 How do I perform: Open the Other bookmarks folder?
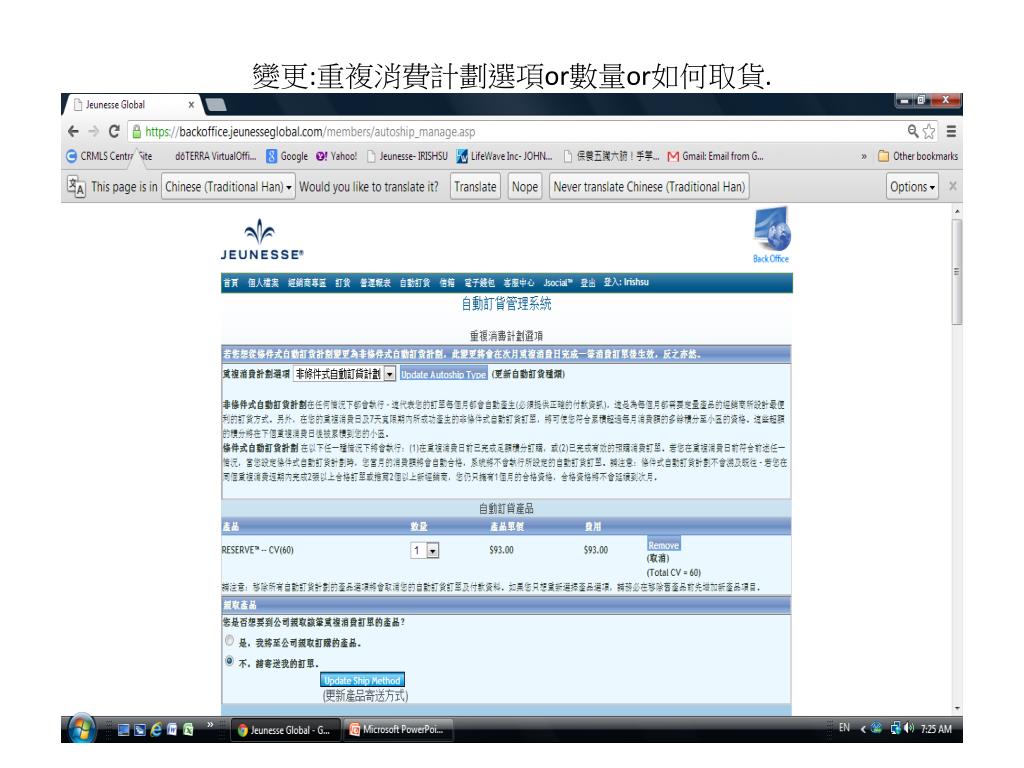pyautogui.click(x=918, y=156)
